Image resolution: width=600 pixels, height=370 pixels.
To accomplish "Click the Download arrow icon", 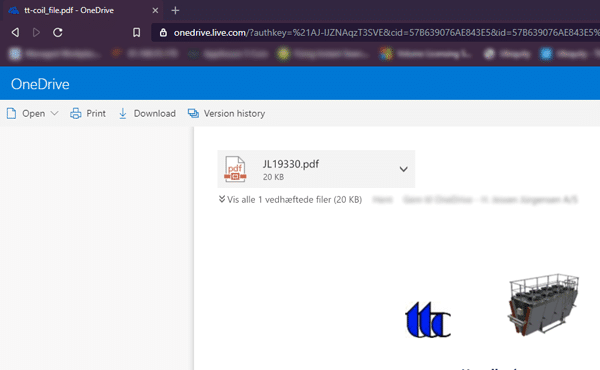I will [122, 113].
